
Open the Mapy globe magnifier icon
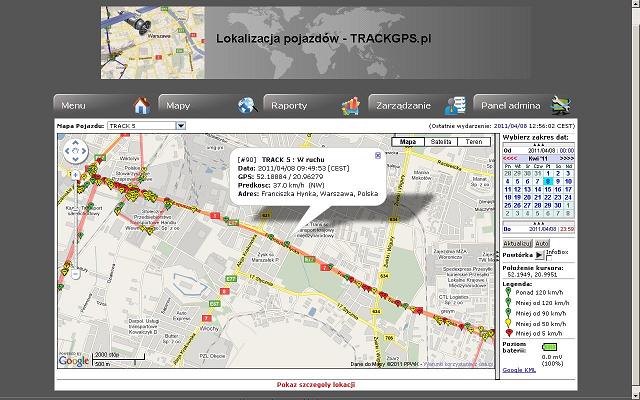tap(247, 106)
